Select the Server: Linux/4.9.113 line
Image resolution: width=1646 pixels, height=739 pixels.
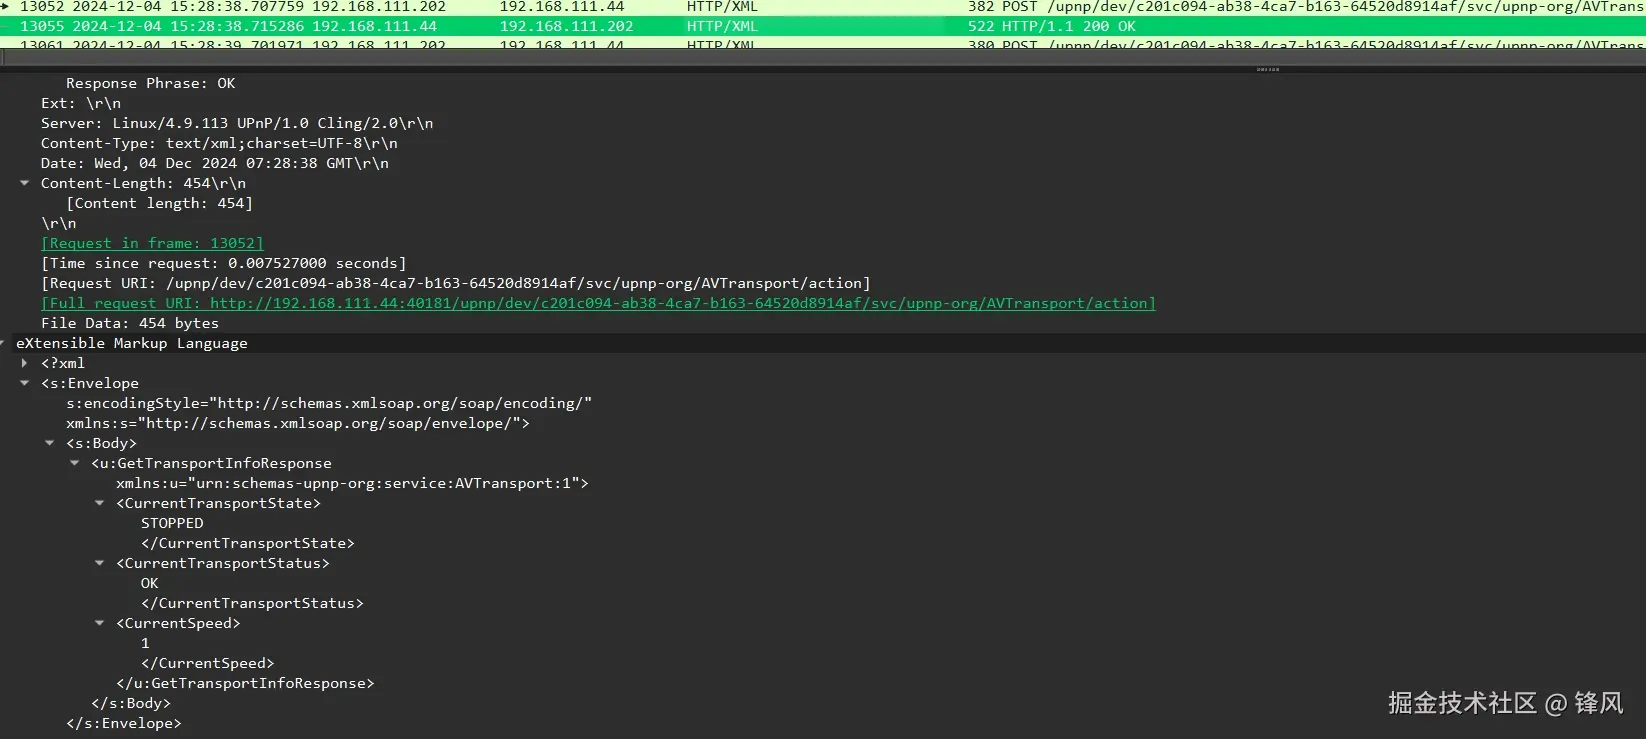coord(237,123)
